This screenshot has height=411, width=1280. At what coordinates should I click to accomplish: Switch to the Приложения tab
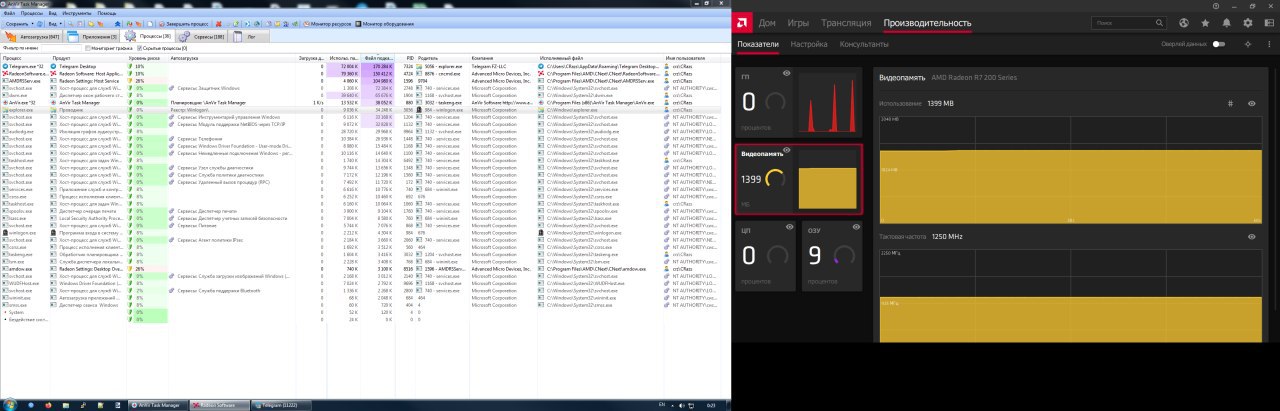(x=92, y=37)
